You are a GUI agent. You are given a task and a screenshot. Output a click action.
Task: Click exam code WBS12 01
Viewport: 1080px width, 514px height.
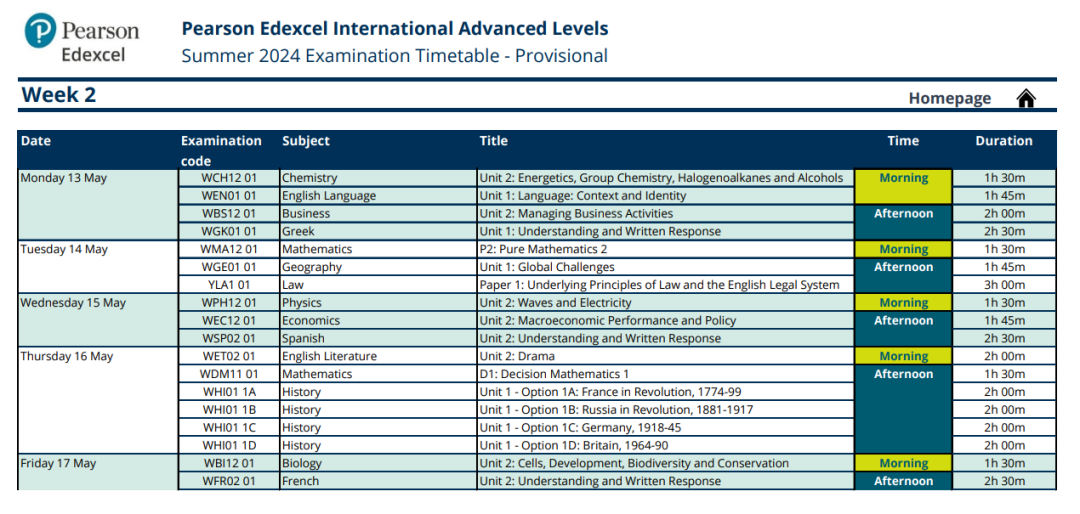click(x=228, y=214)
